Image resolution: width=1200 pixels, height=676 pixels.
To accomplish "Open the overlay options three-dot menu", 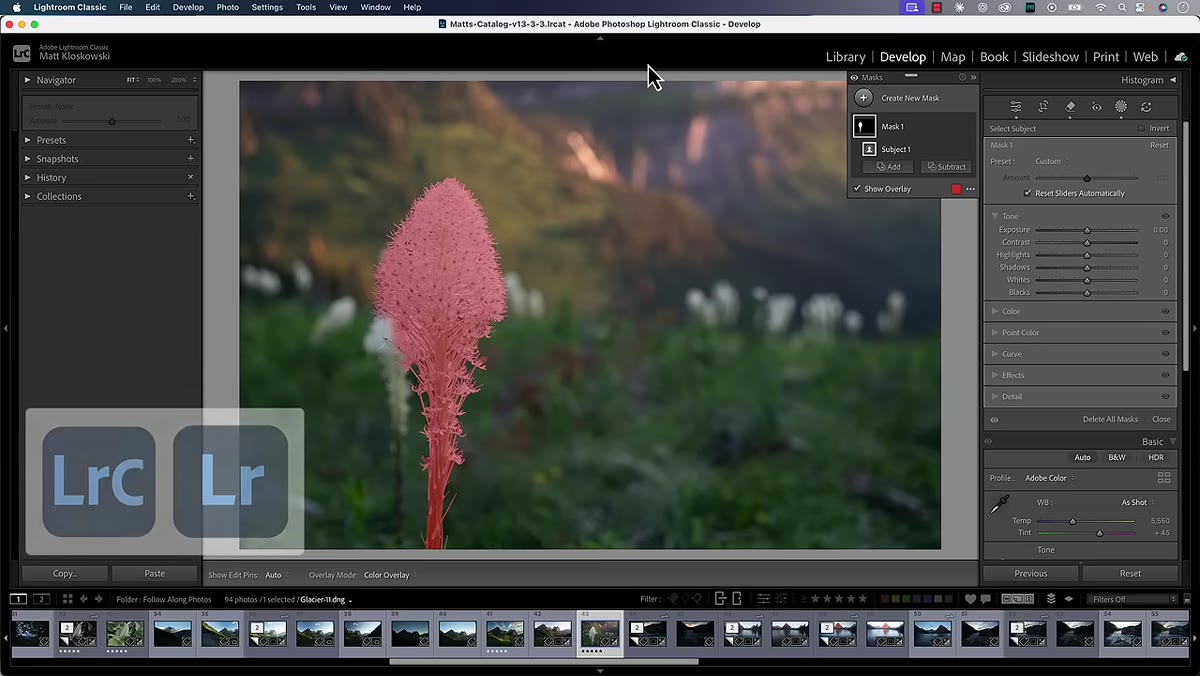I will [970, 189].
